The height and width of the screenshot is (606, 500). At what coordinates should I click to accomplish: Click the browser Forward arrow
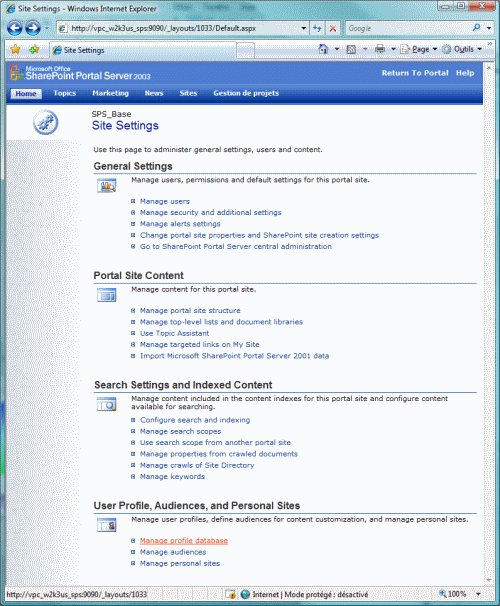(32, 28)
